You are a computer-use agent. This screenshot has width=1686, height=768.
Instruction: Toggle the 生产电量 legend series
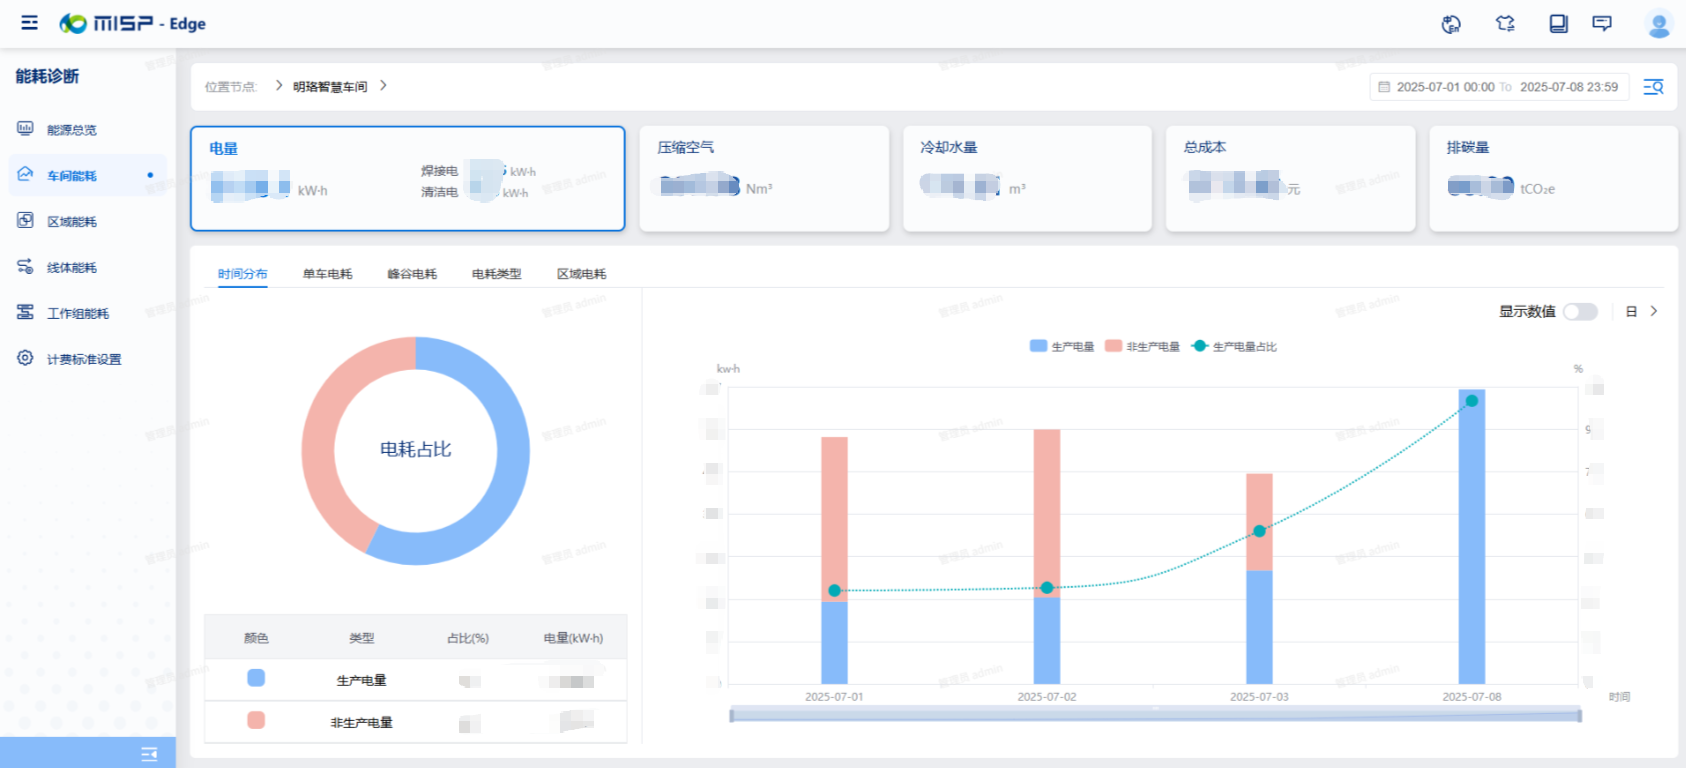(x=1062, y=346)
